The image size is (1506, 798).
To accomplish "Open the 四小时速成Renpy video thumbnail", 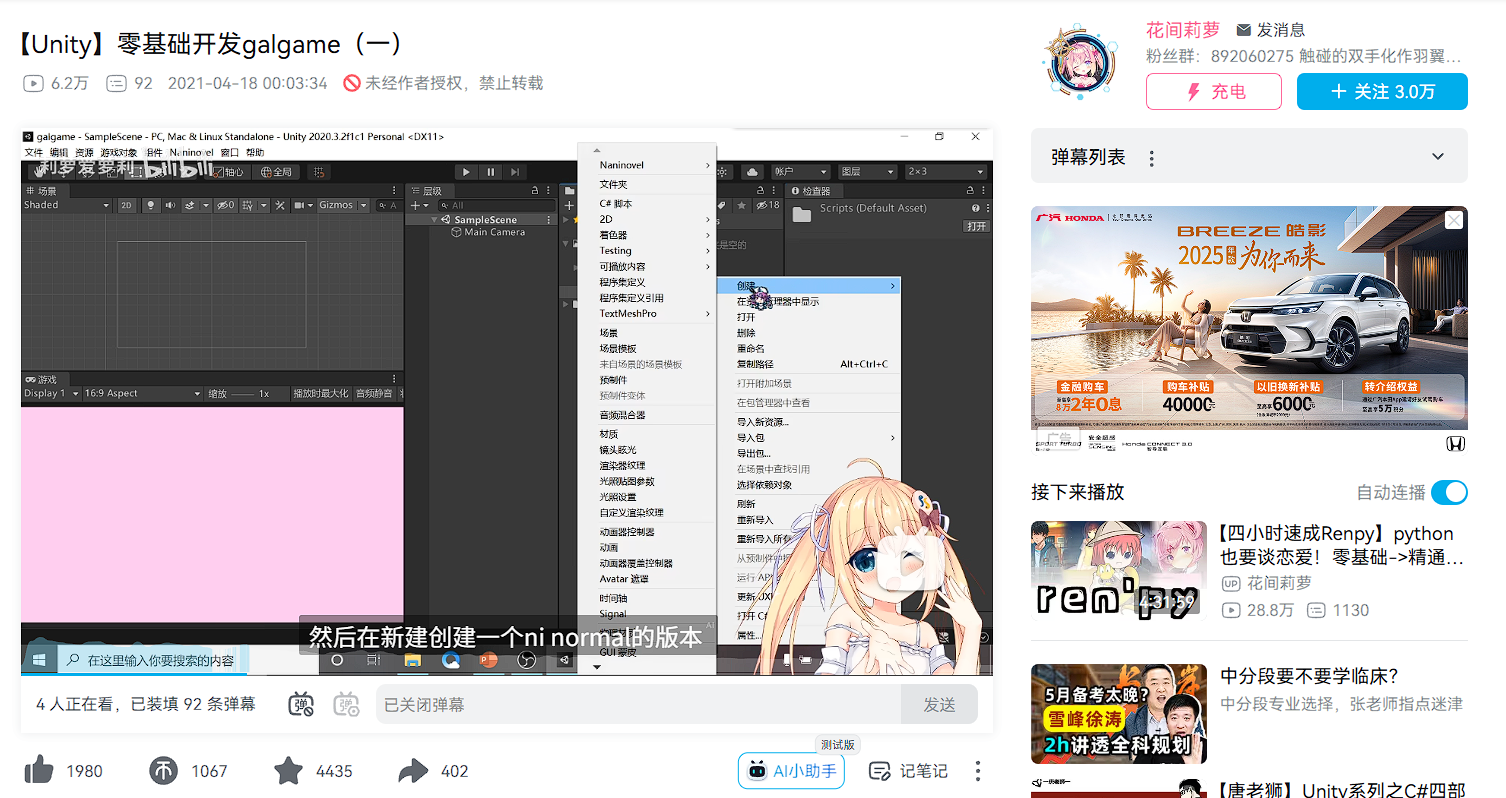I will point(1119,572).
